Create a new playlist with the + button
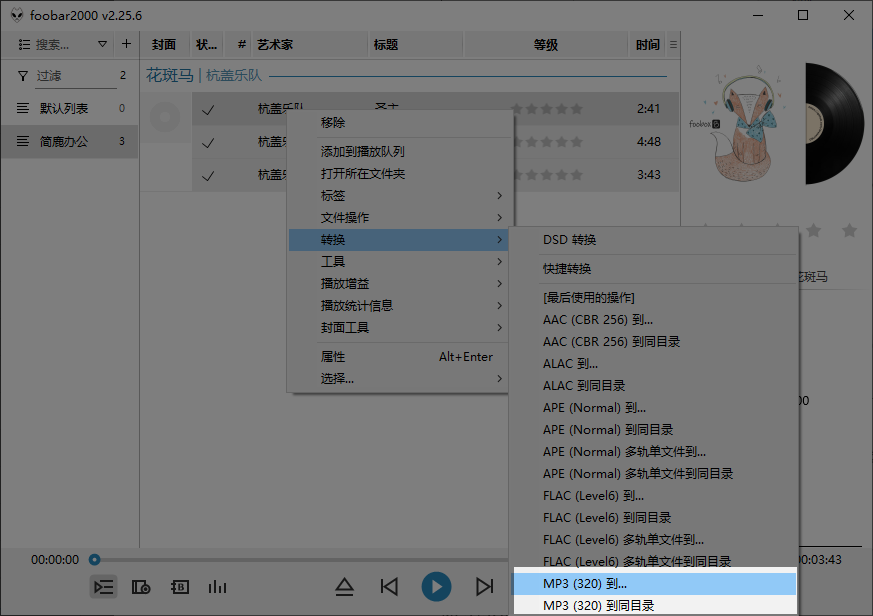The image size is (873, 616). (125, 44)
